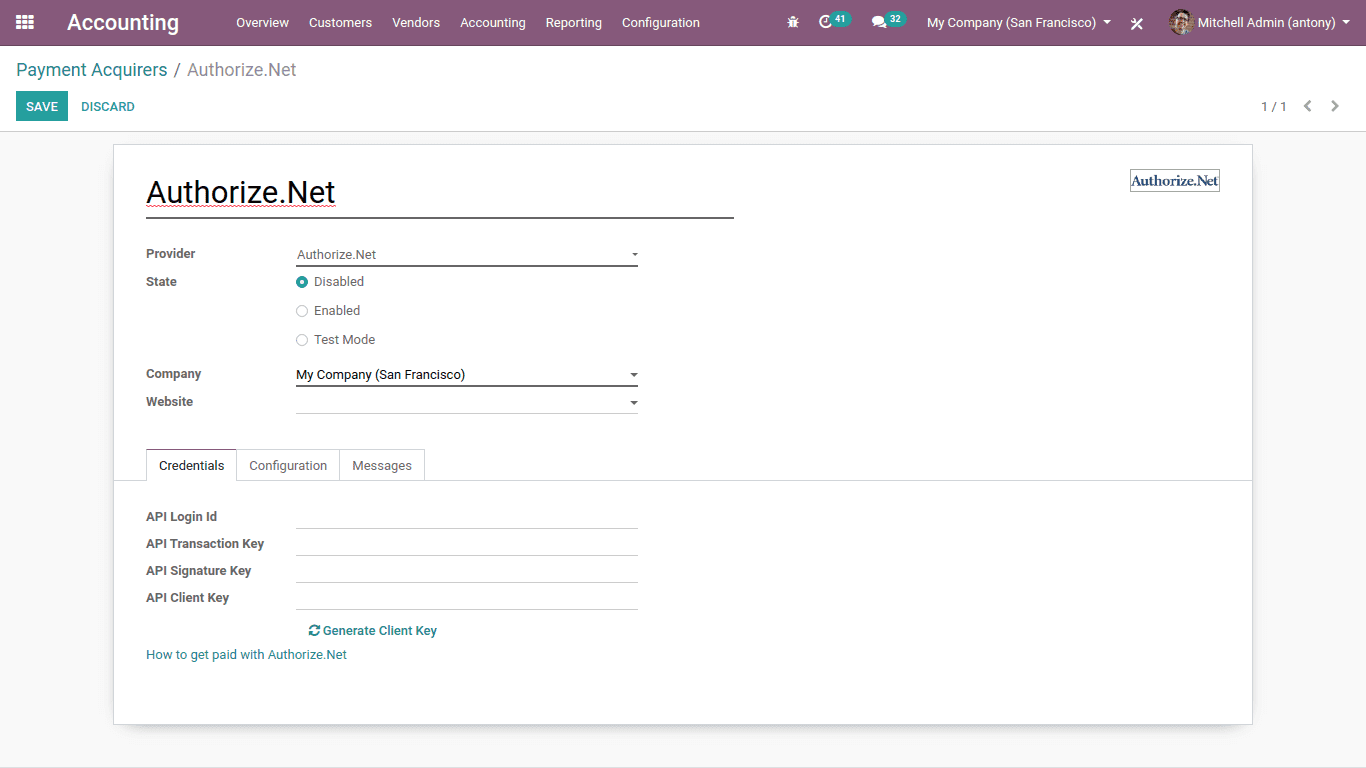Click Mitchell Admin avatar picture
1366x768 pixels.
[1181, 22]
